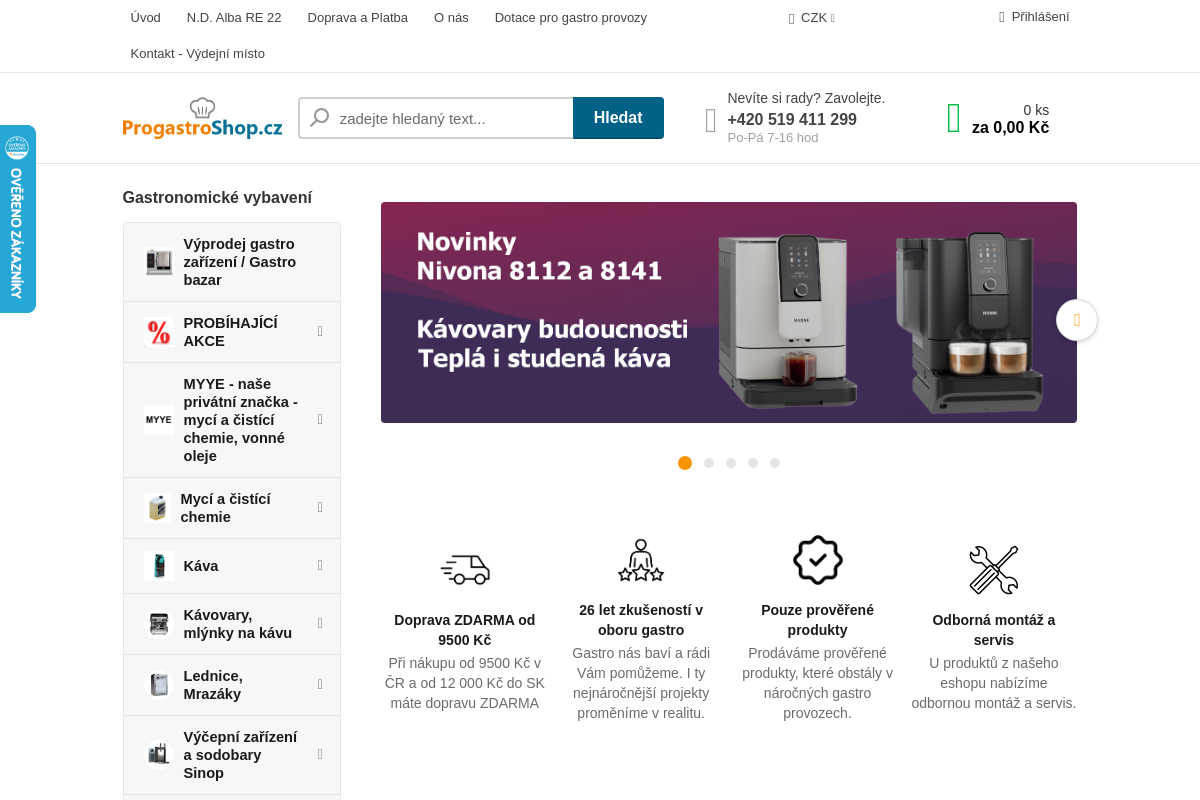Screen dimensions: 1200x800
Task: Expand the Mycí a čistící chemie category
Action: click(320, 507)
